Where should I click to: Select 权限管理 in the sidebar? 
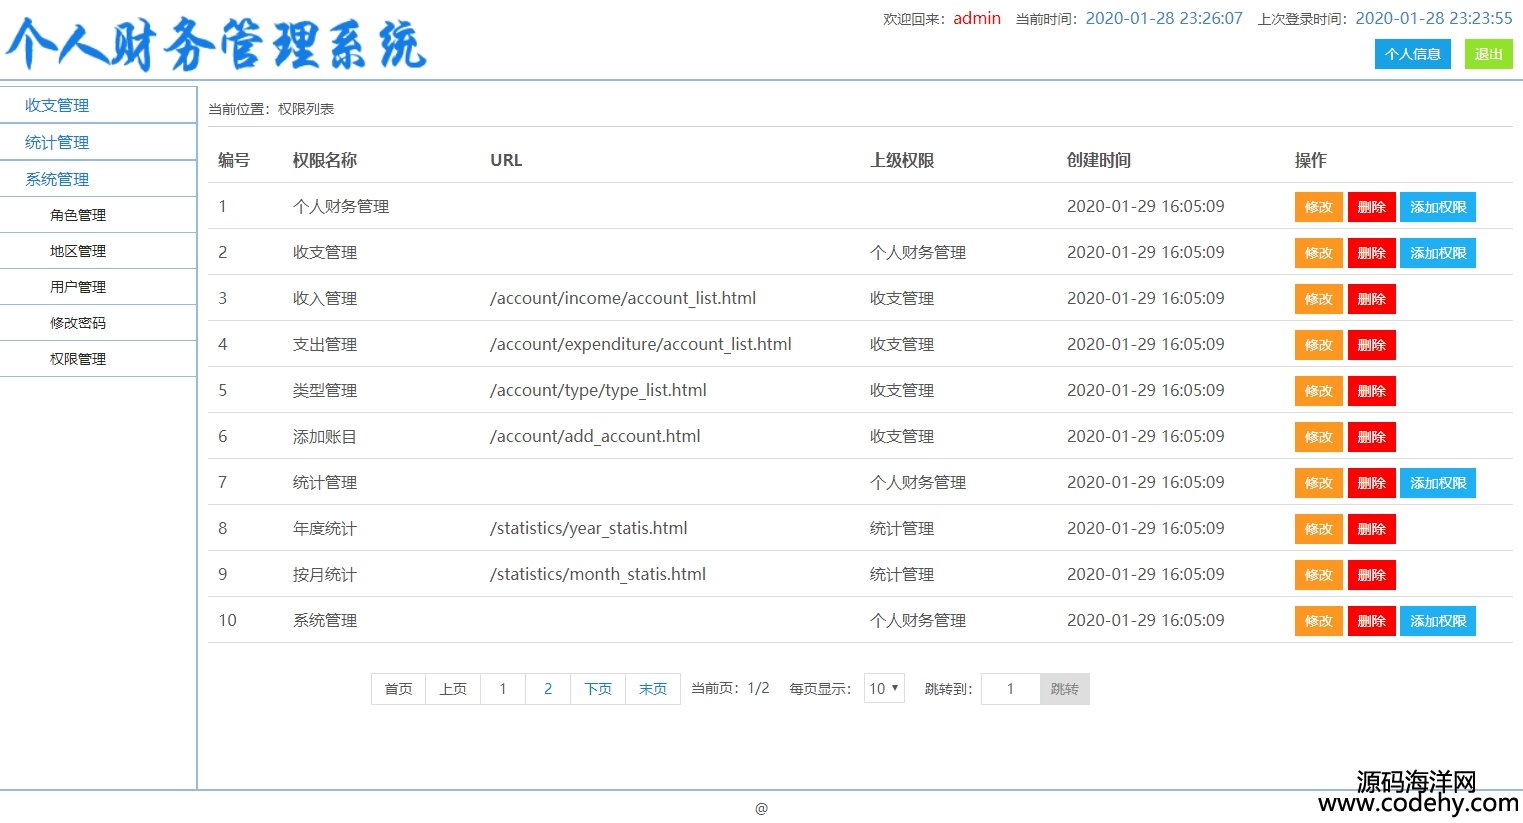(78, 359)
